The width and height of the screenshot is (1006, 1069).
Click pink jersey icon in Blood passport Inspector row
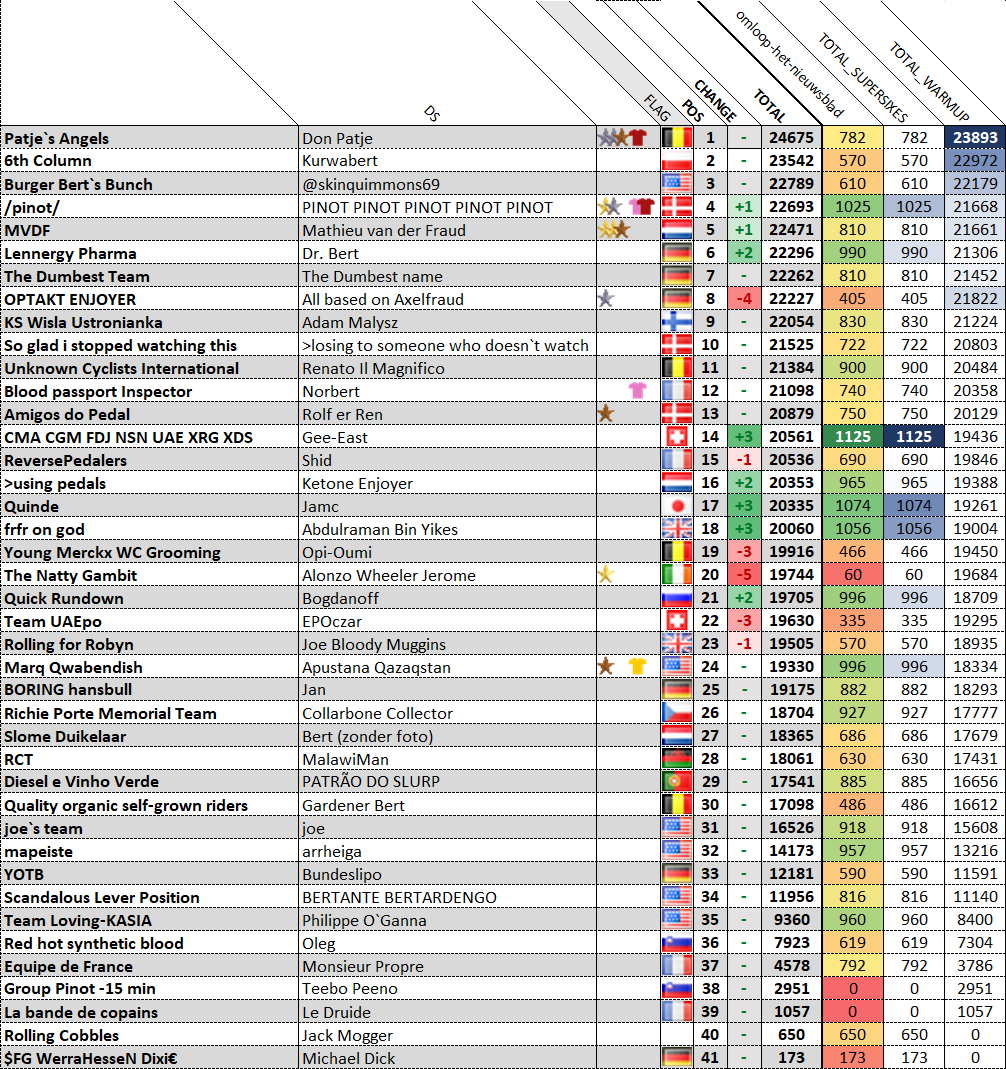(x=637, y=391)
